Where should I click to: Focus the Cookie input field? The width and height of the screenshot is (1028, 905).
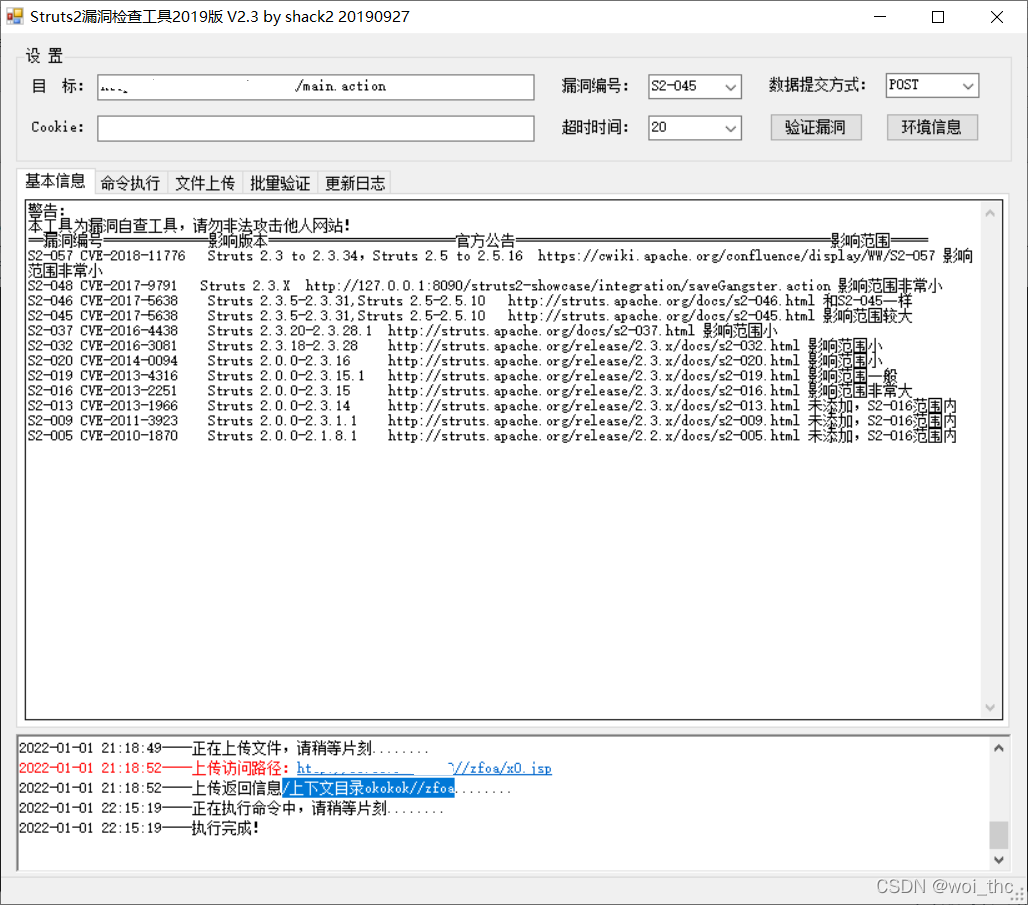pyautogui.click(x=315, y=128)
